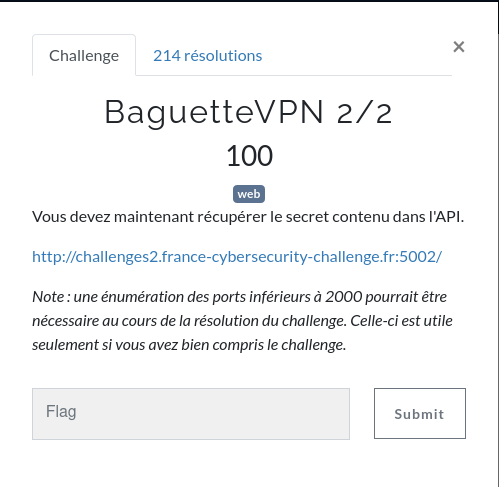Click the web category badge
This screenshot has width=499, height=487.
click(x=249, y=194)
